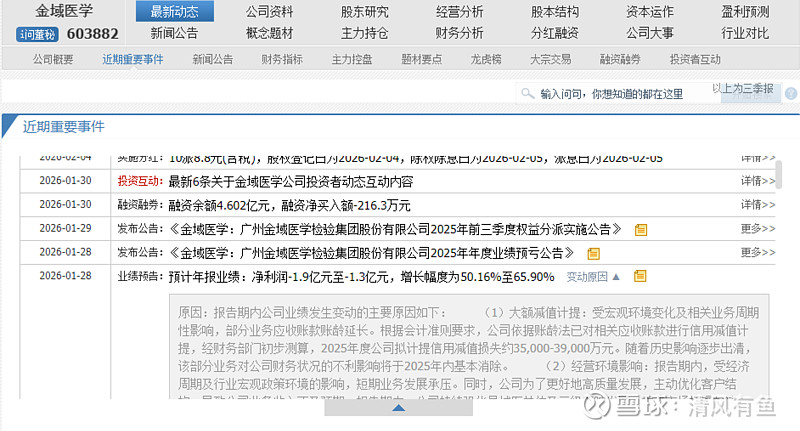The width and height of the screenshot is (800, 431).
Task: Switch to 公司概要 sub-tab
Action: (x=53, y=59)
